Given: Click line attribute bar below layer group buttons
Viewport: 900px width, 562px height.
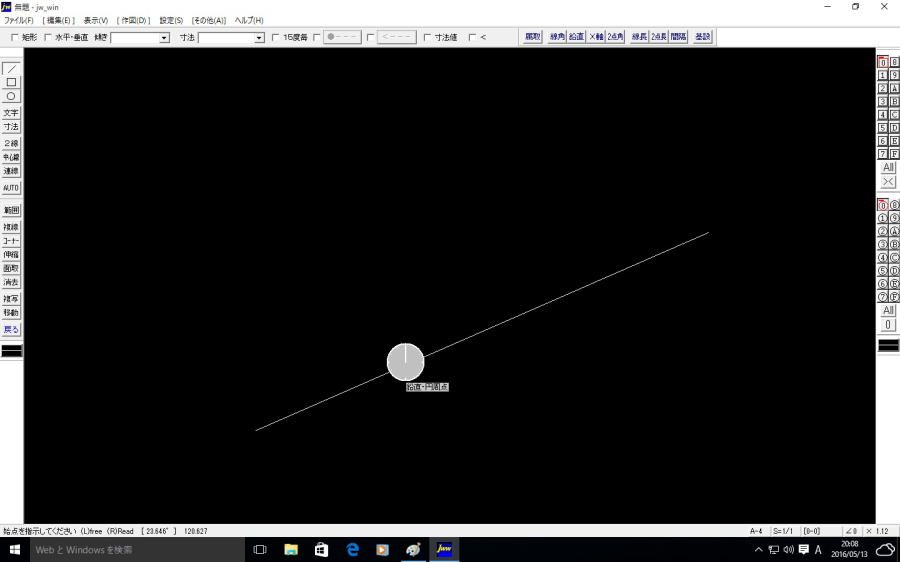Looking at the screenshot, I should click(889, 345).
